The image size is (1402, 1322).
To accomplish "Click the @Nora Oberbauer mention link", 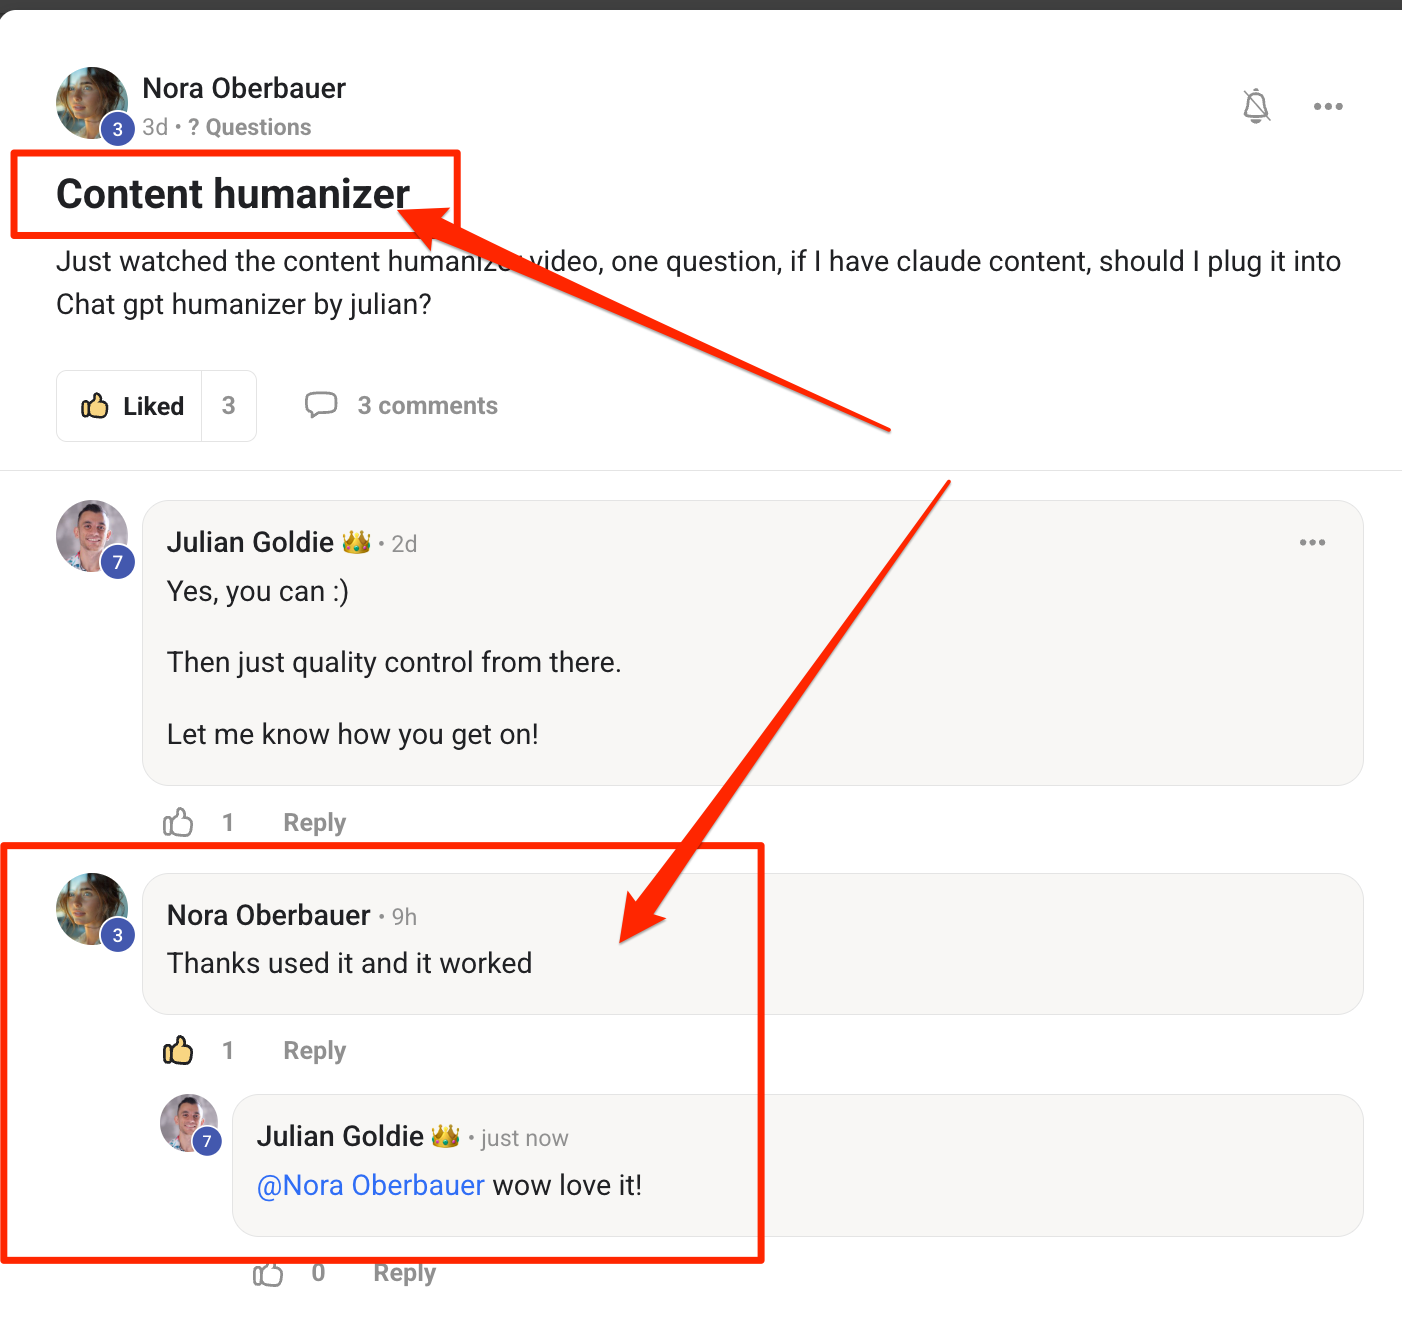I will pos(371,1185).
